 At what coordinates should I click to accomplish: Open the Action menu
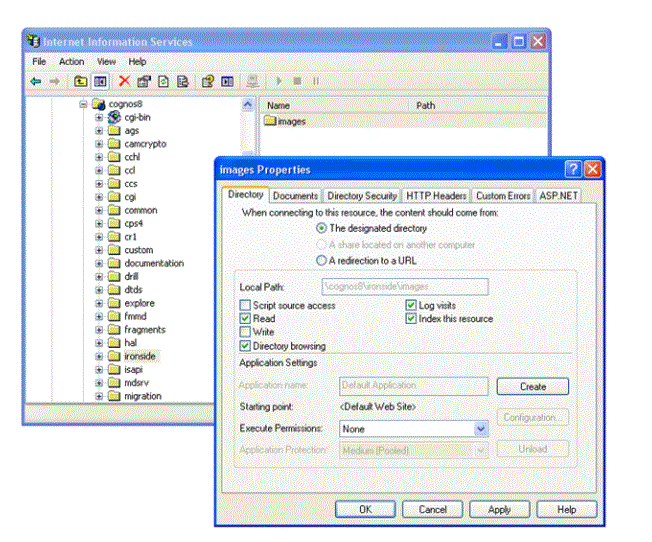tap(72, 62)
